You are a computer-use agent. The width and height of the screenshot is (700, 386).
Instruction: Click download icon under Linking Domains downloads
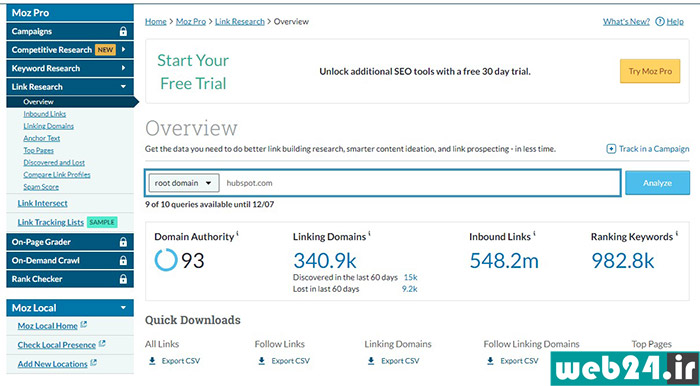coord(371,361)
